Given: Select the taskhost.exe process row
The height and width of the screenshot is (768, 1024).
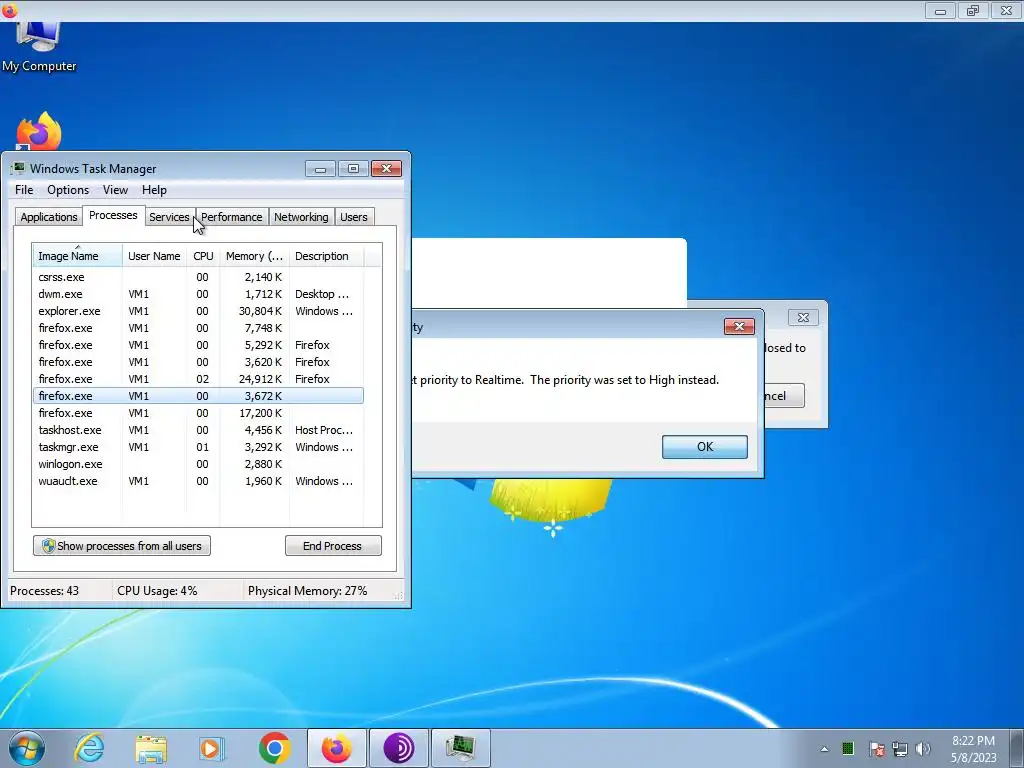Looking at the screenshot, I should coord(198,430).
